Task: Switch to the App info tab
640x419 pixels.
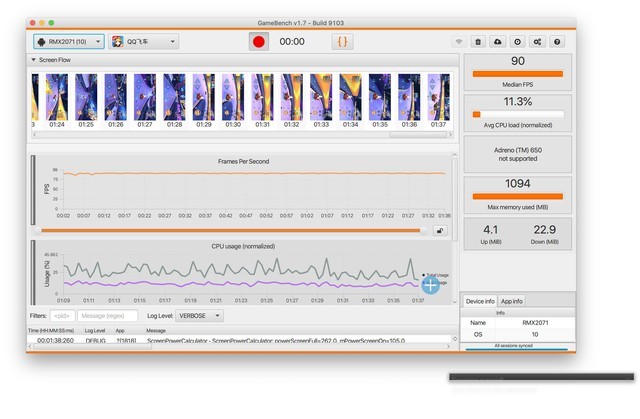Action: (x=511, y=301)
